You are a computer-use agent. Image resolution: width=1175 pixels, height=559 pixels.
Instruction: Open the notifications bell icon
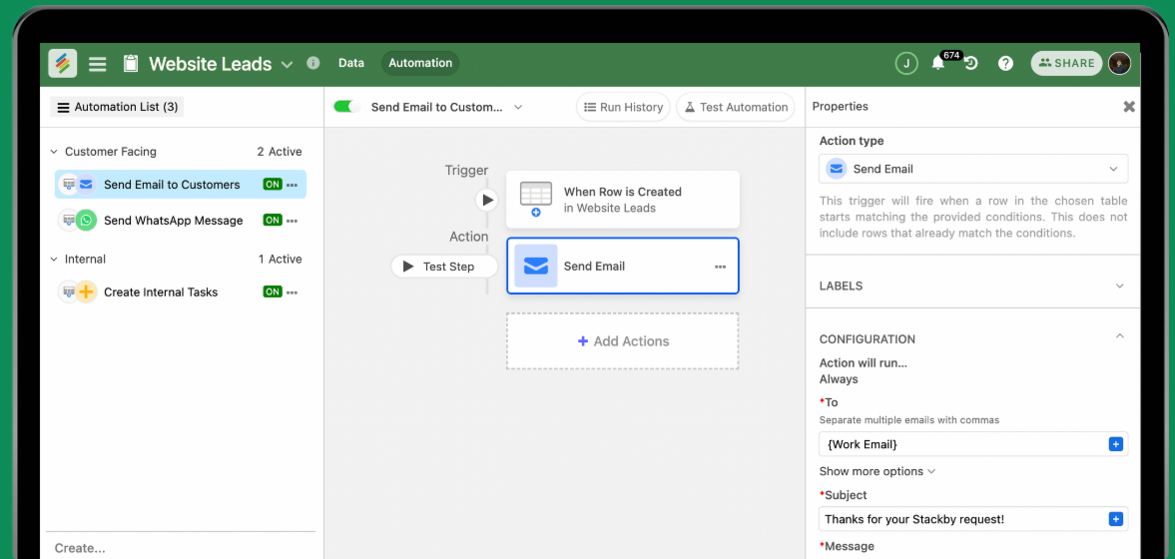tap(937, 64)
